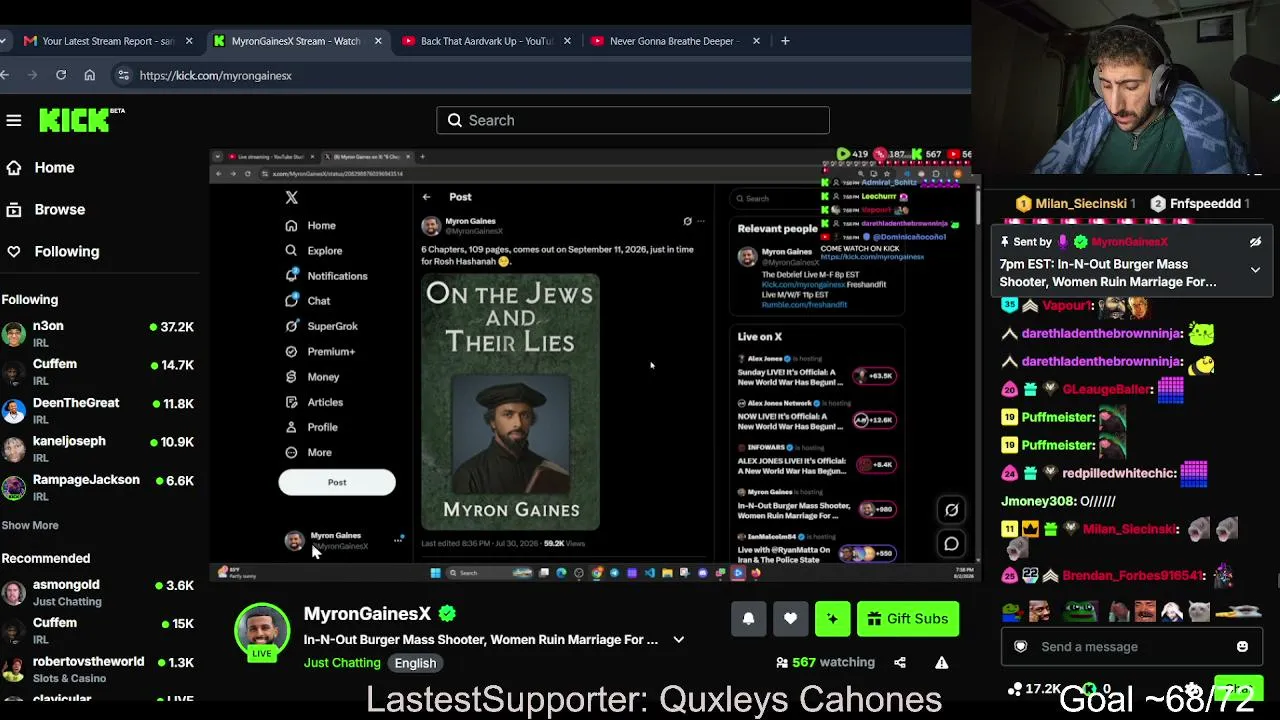This screenshot has width=1280, height=720.
Task: Click the 'On the Jews and Their Lies' book cover image
Action: coord(510,402)
